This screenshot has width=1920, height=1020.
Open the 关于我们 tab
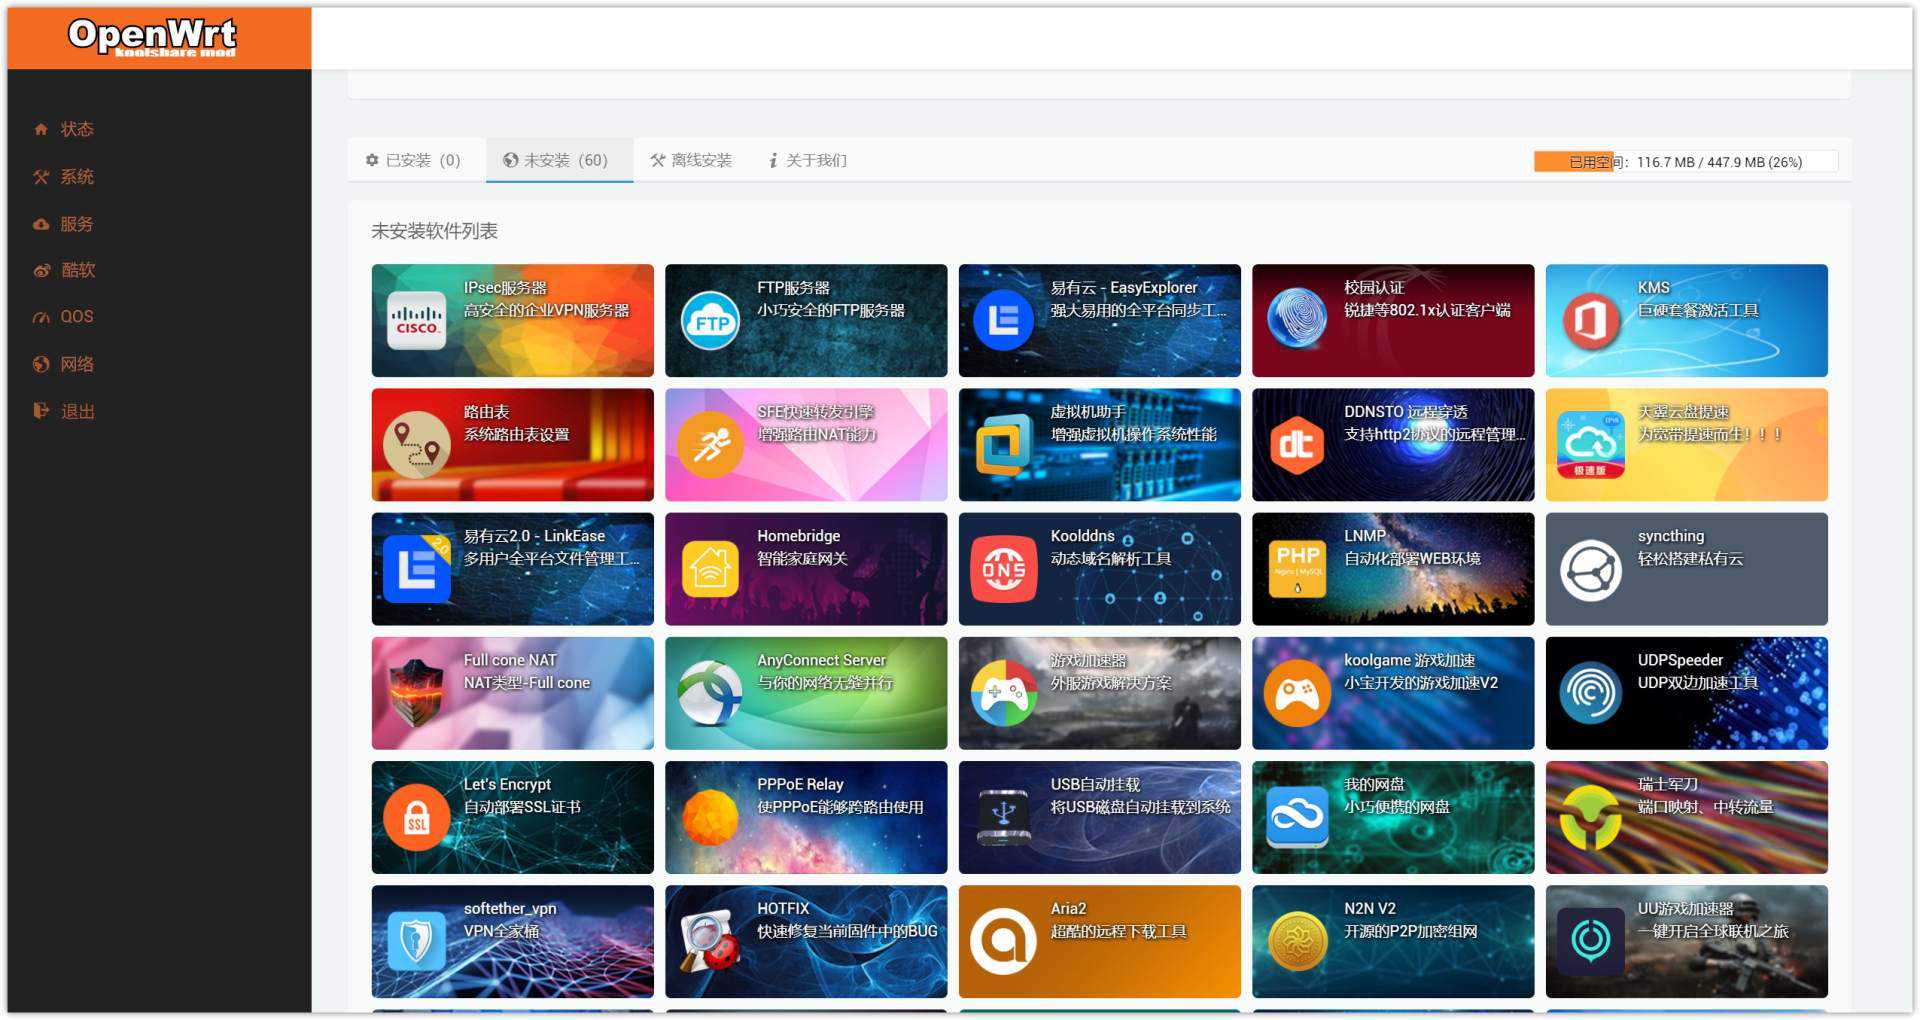(x=808, y=160)
